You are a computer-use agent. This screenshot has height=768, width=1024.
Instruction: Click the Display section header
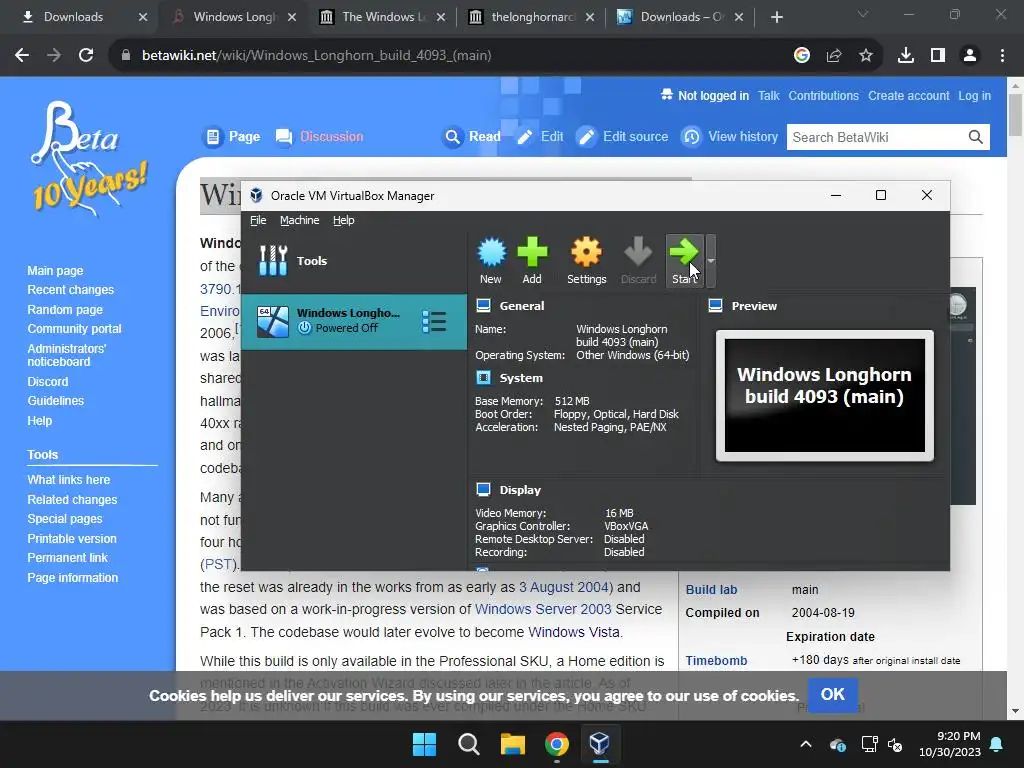[x=520, y=490]
